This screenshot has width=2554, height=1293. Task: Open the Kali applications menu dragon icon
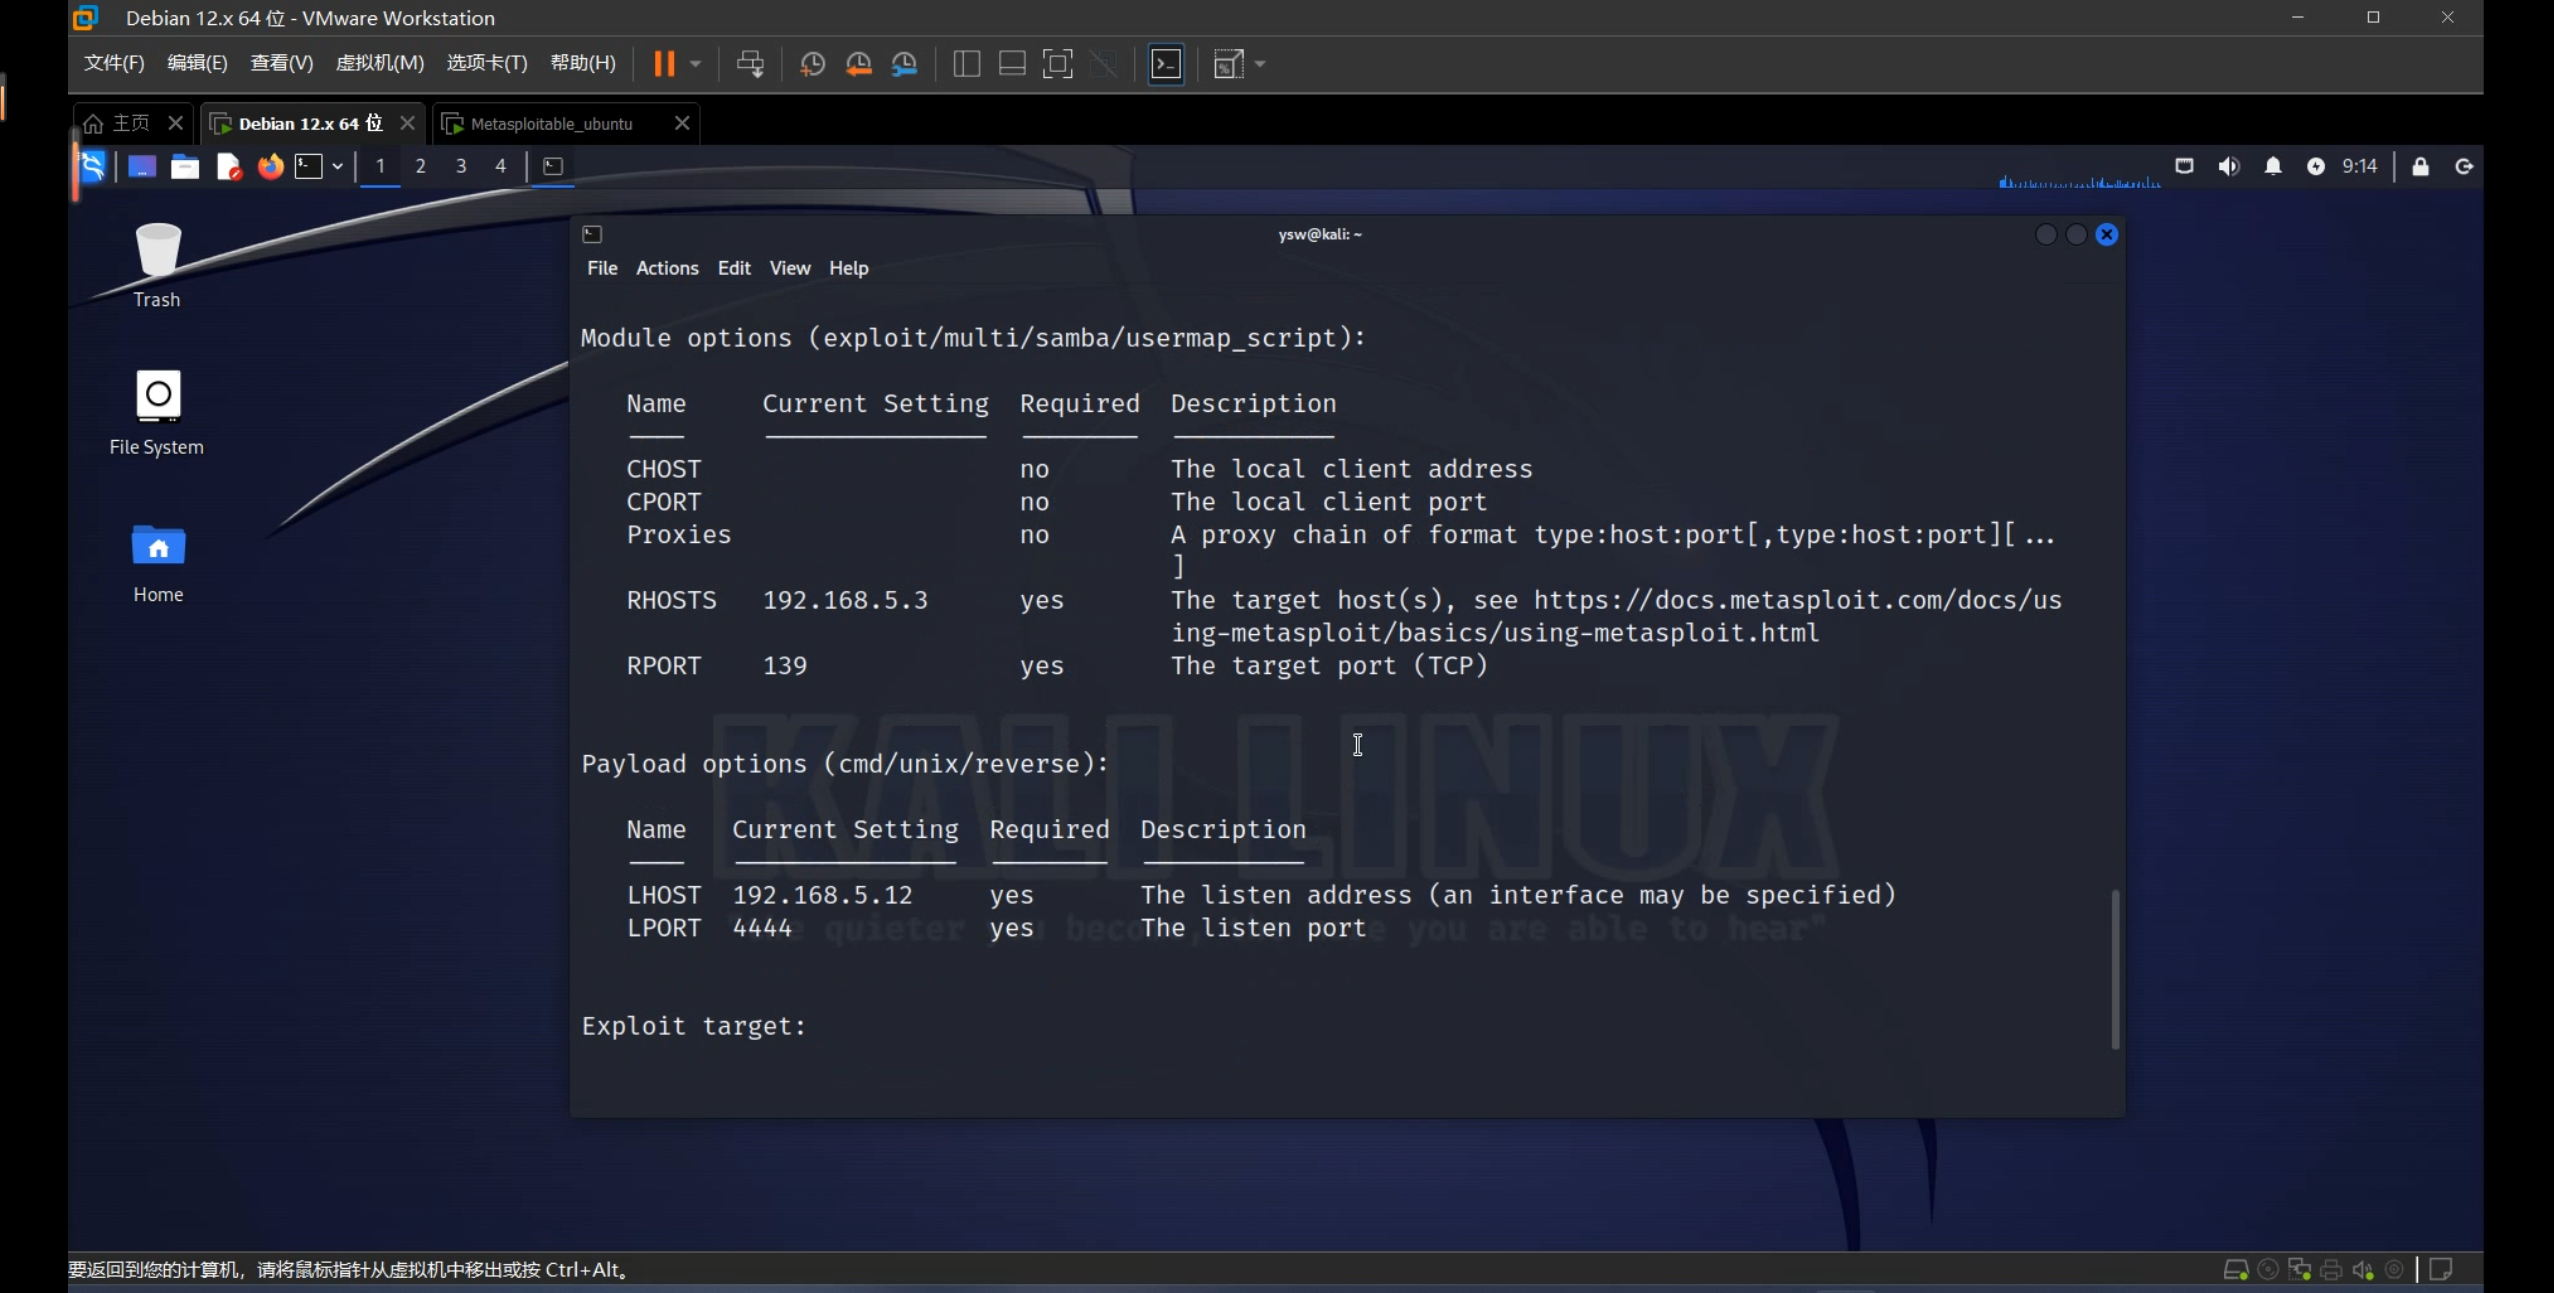click(93, 166)
